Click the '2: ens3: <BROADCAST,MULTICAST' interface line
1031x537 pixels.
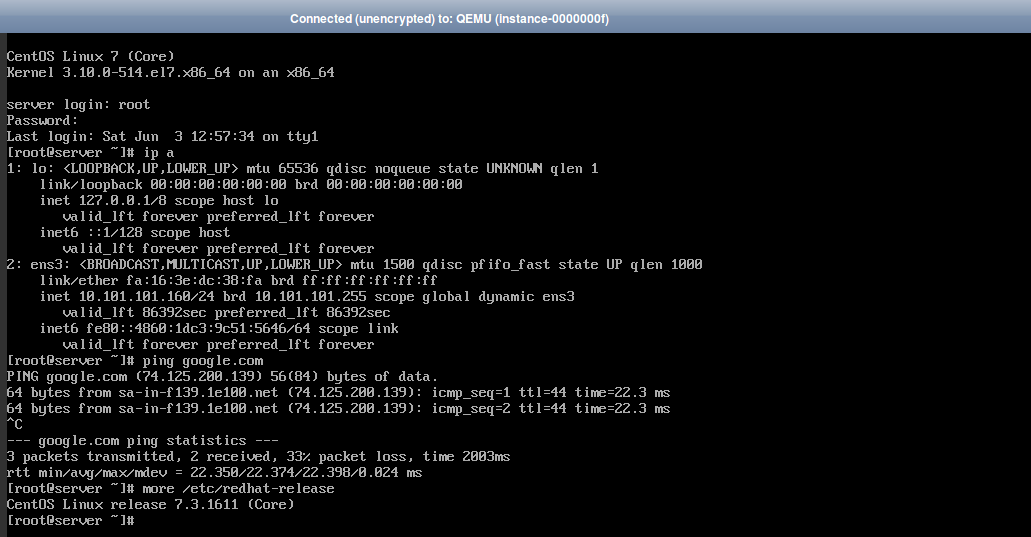[354, 264]
